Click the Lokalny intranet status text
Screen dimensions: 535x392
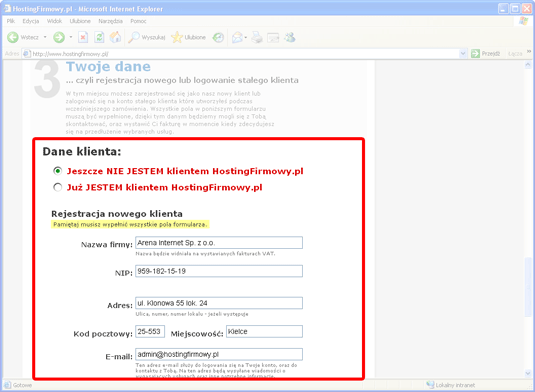(455, 385)
